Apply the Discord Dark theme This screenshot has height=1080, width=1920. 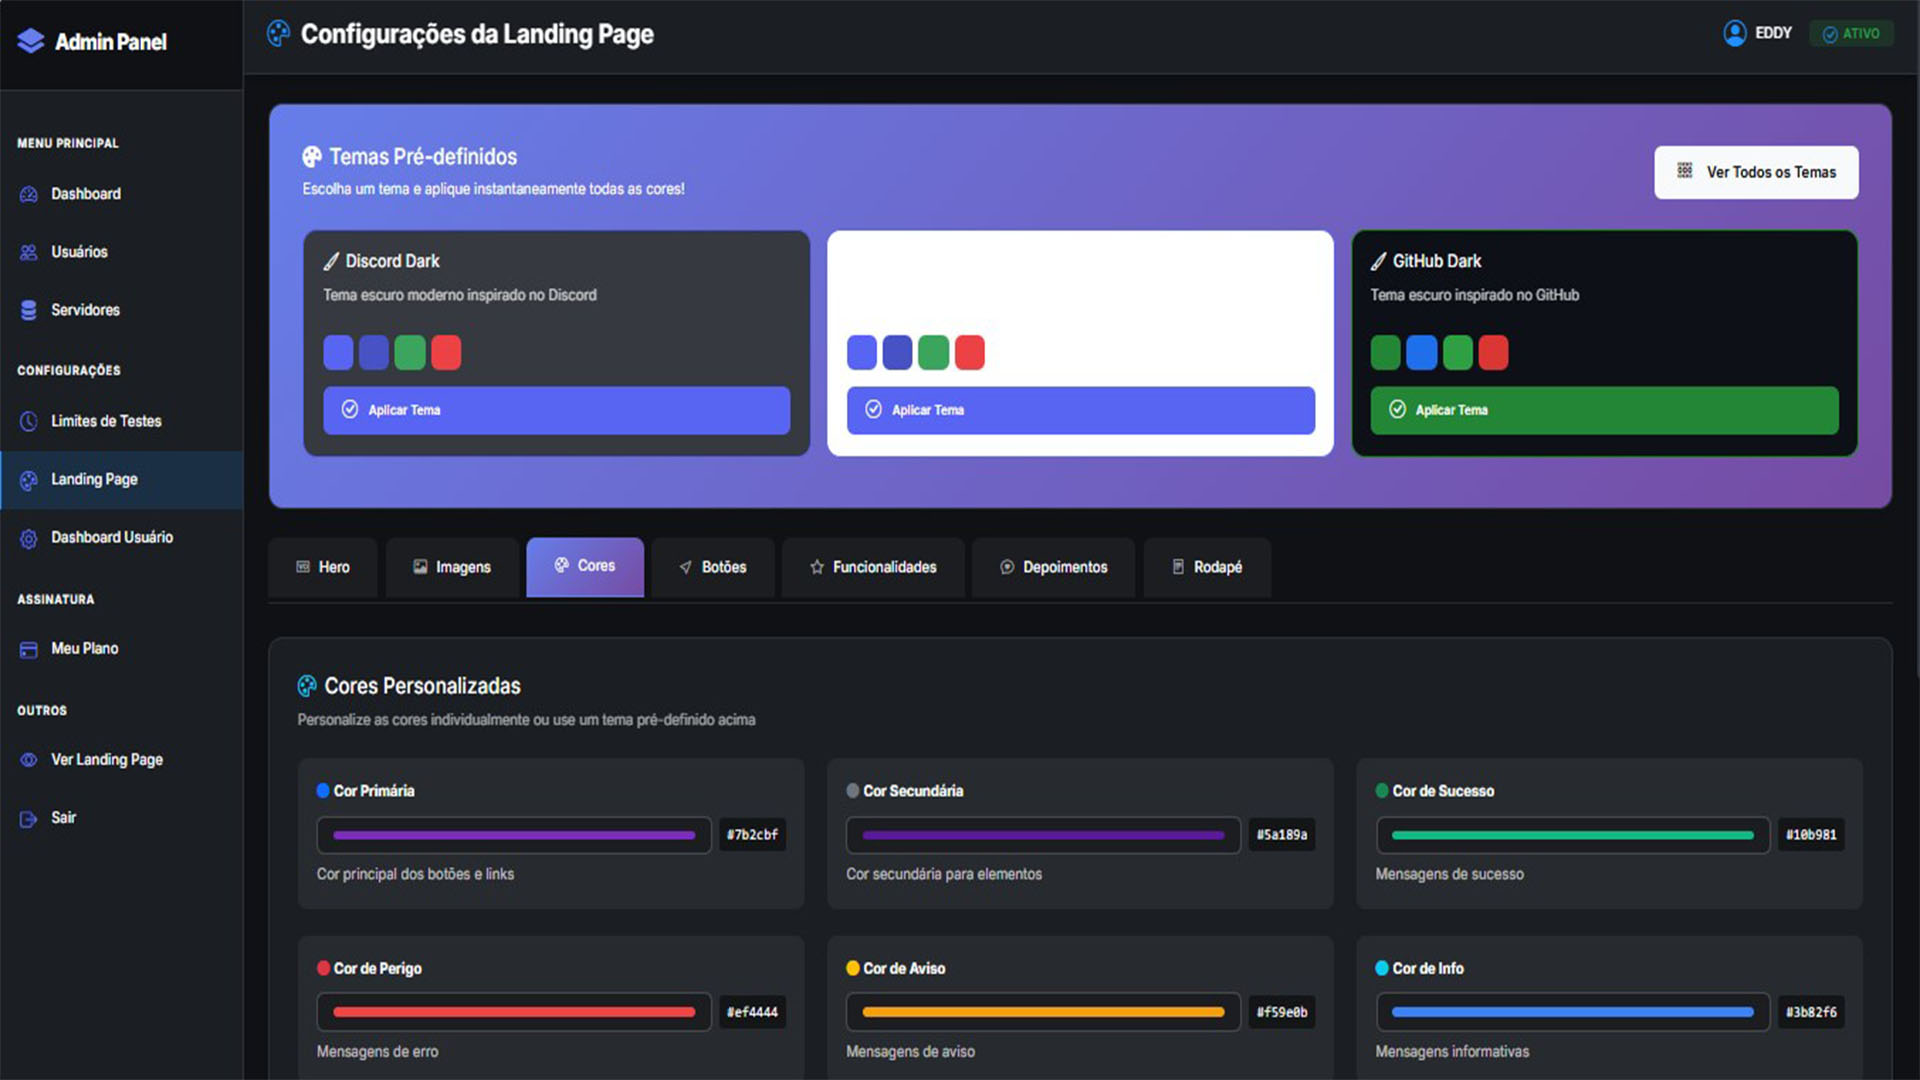(556, 410)
